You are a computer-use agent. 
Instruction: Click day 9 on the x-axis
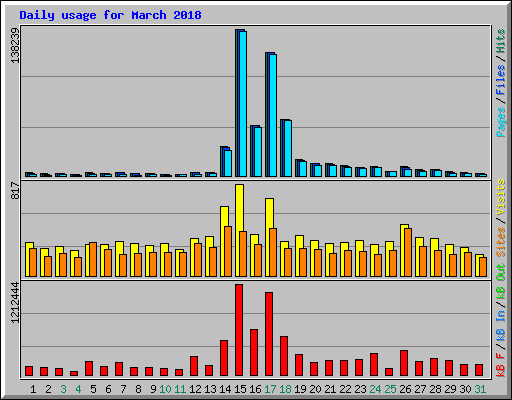coord(153,389)
